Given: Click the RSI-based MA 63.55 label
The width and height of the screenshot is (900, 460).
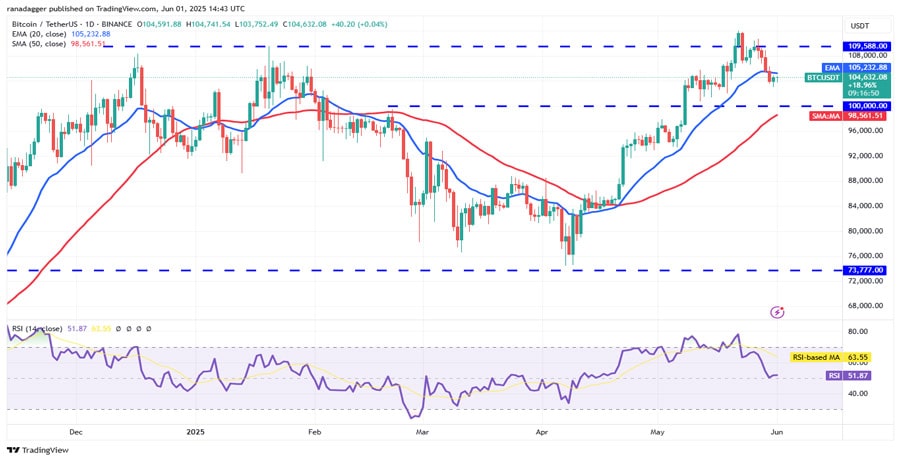Looking at the screenshot, I should [831, 357].
